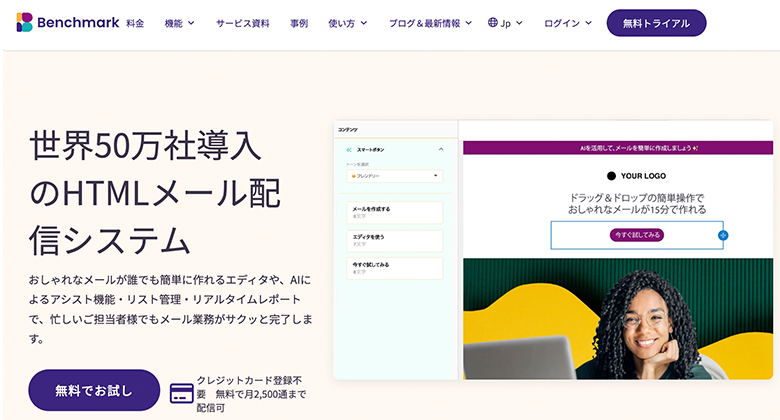Click the smart button sparkle icon
Image resolution: width=780 pixels, height=420 pixels.
(x=349, y=149)
